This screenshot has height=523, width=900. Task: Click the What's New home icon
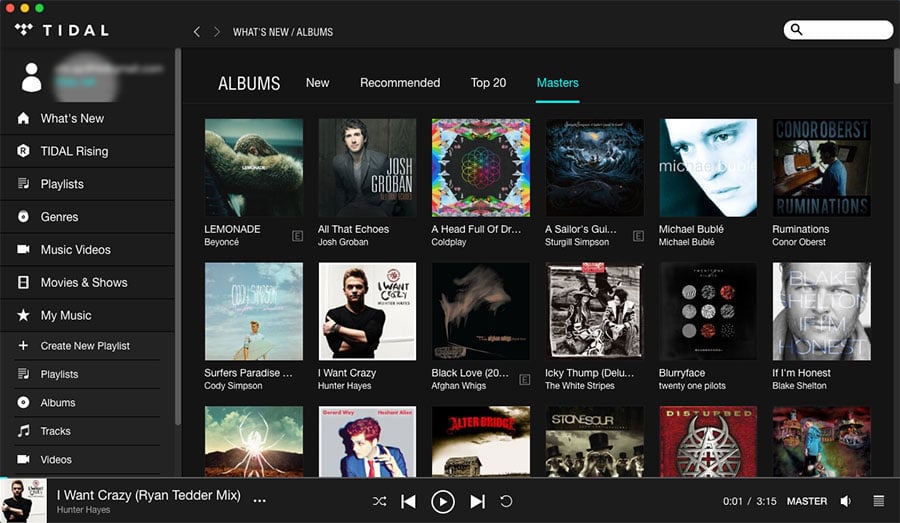[23, 118]
